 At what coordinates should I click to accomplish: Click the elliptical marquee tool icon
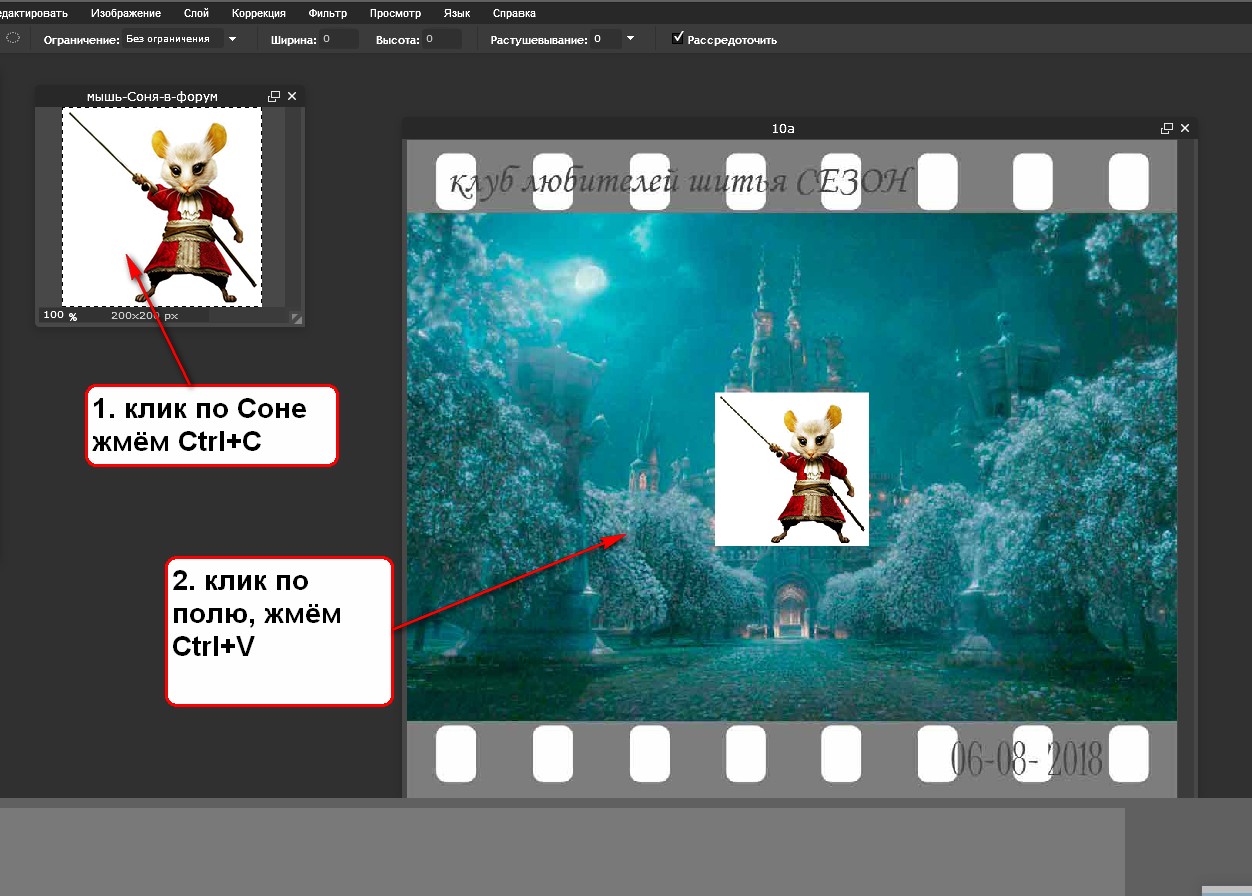(13, 39)
